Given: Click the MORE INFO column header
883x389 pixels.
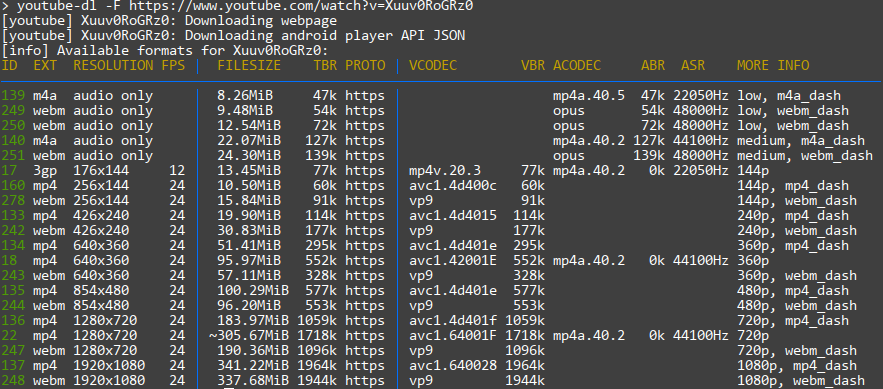Looking at the screenshot, I should pos(773,65).
